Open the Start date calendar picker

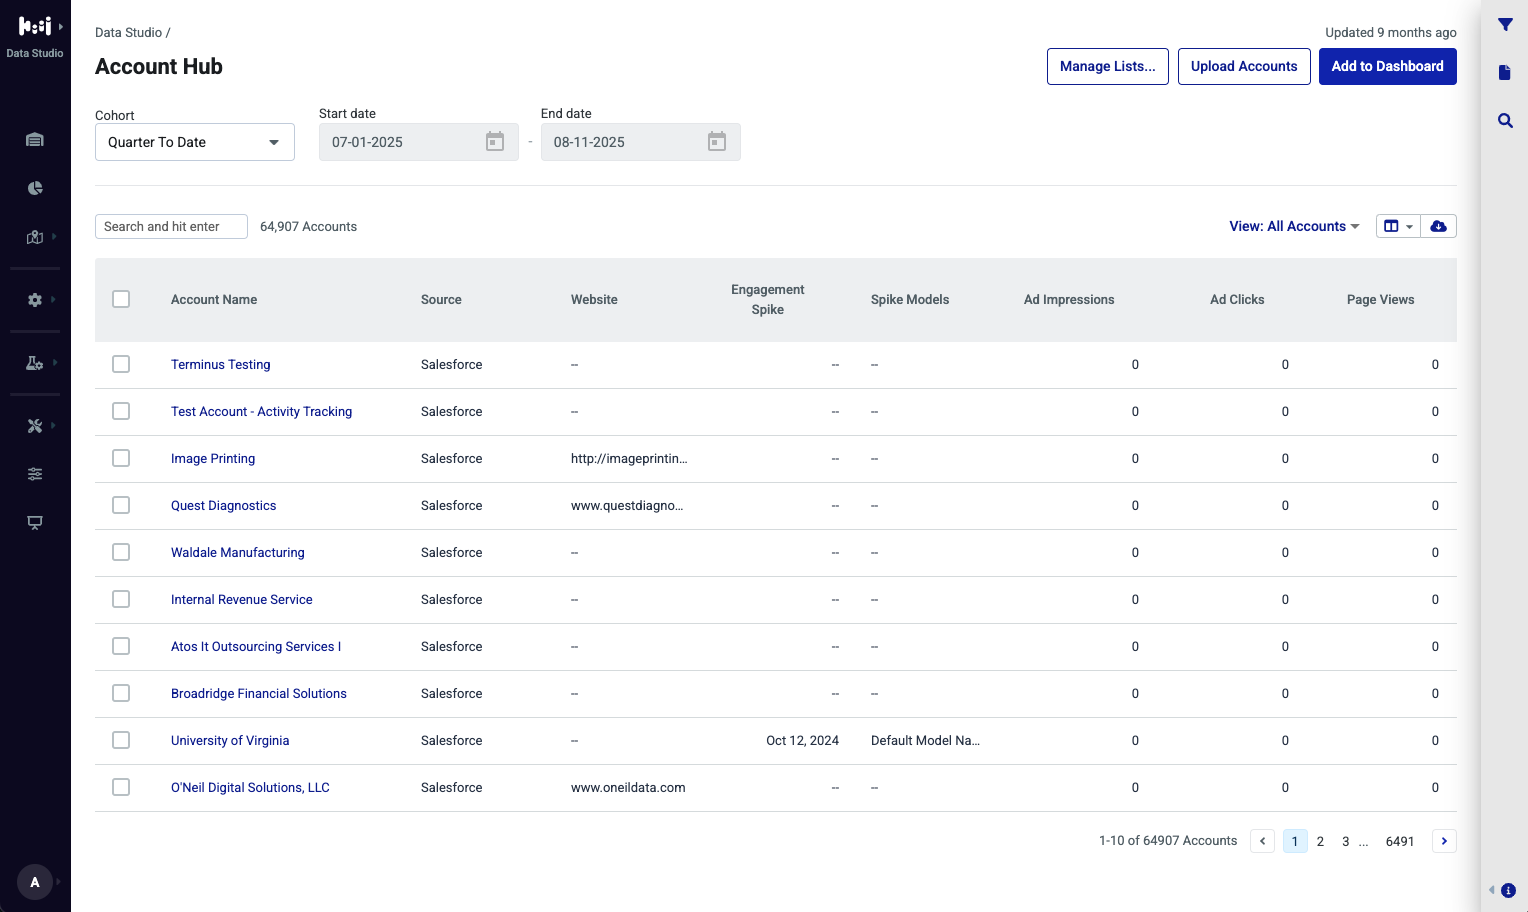click(x=495, y=142)
